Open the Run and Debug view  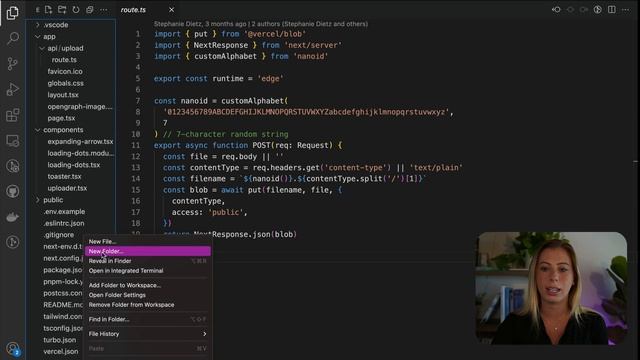click(x=13, y=89)
